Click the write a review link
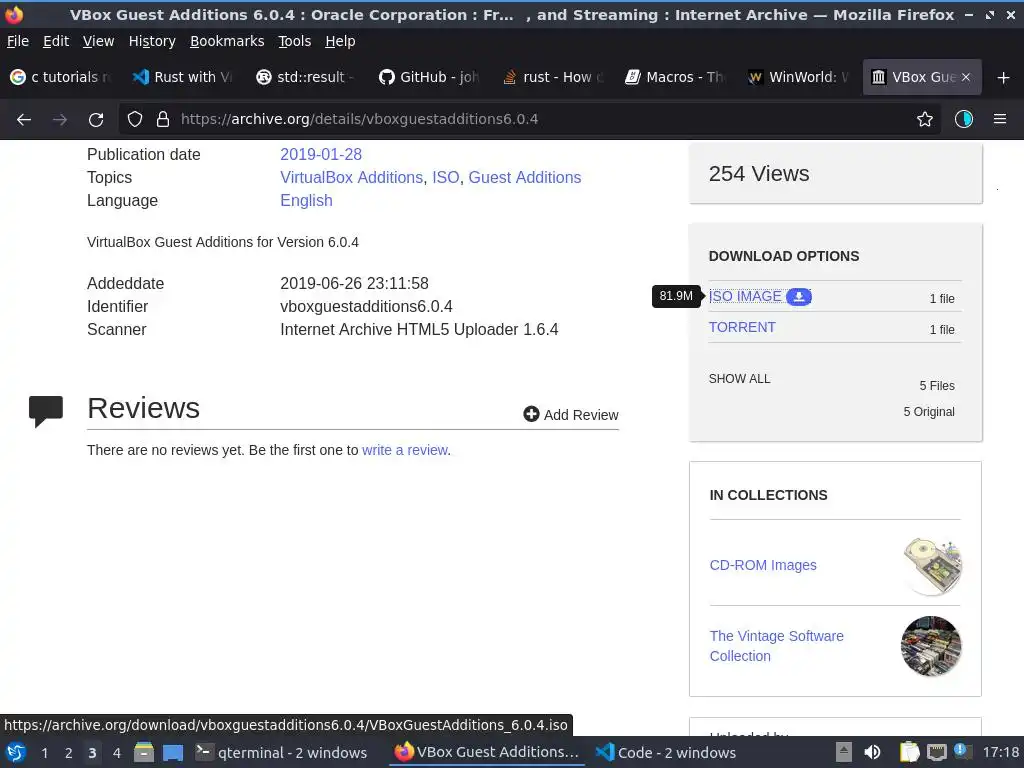 click(405, 450)
